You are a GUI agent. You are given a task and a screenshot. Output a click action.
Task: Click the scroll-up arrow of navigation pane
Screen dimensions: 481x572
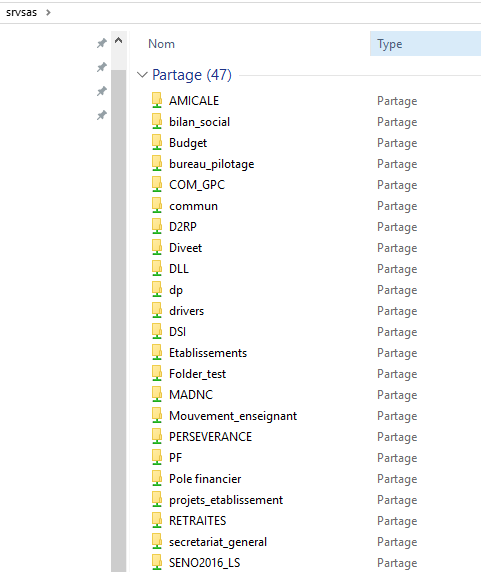click(119, 40)
